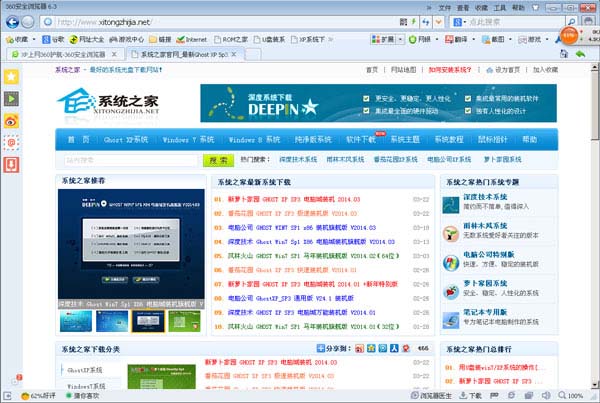Open the Windows 7 系统 navigation item
Screen dimensions: 600x403
(188, 139)
